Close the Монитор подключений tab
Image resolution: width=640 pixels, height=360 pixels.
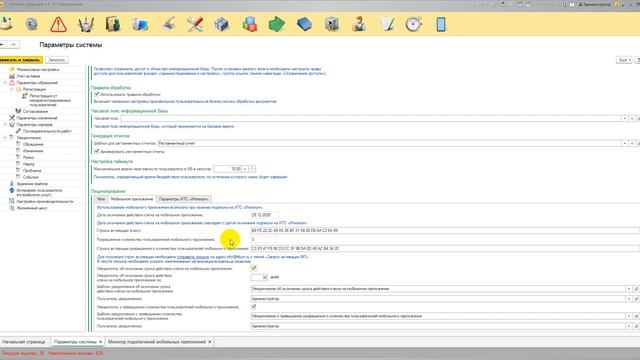[210, 342]
